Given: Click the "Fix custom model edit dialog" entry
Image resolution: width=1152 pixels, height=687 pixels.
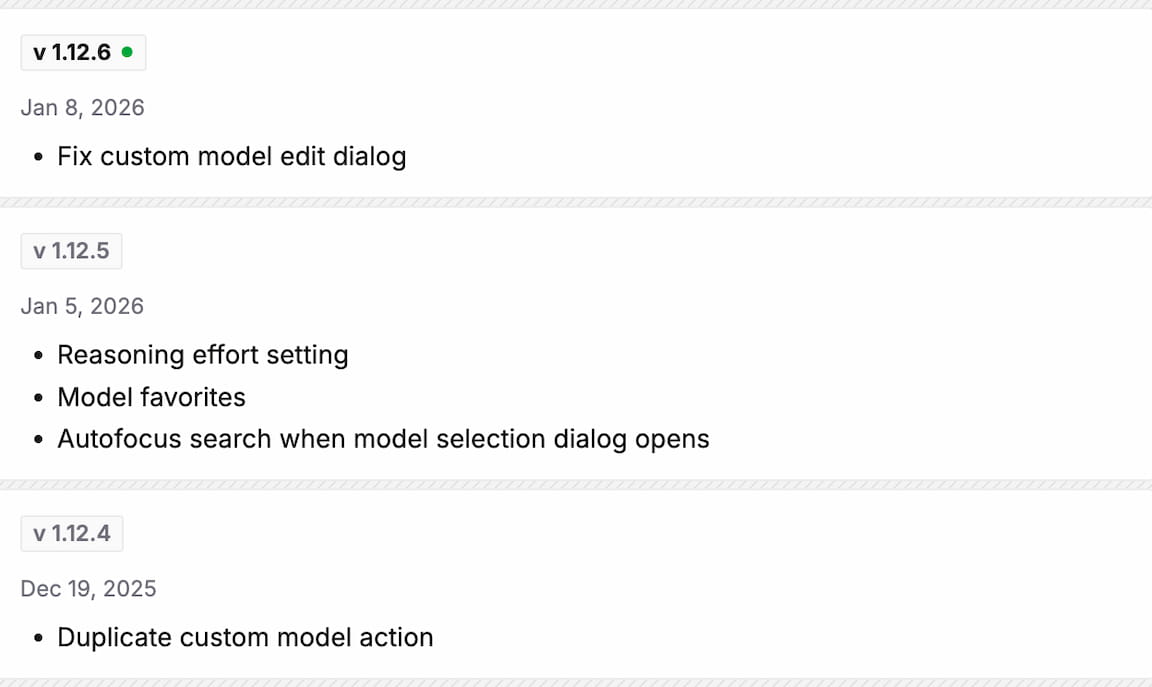Looking at the screenshot, I should [x=231, y=156].
